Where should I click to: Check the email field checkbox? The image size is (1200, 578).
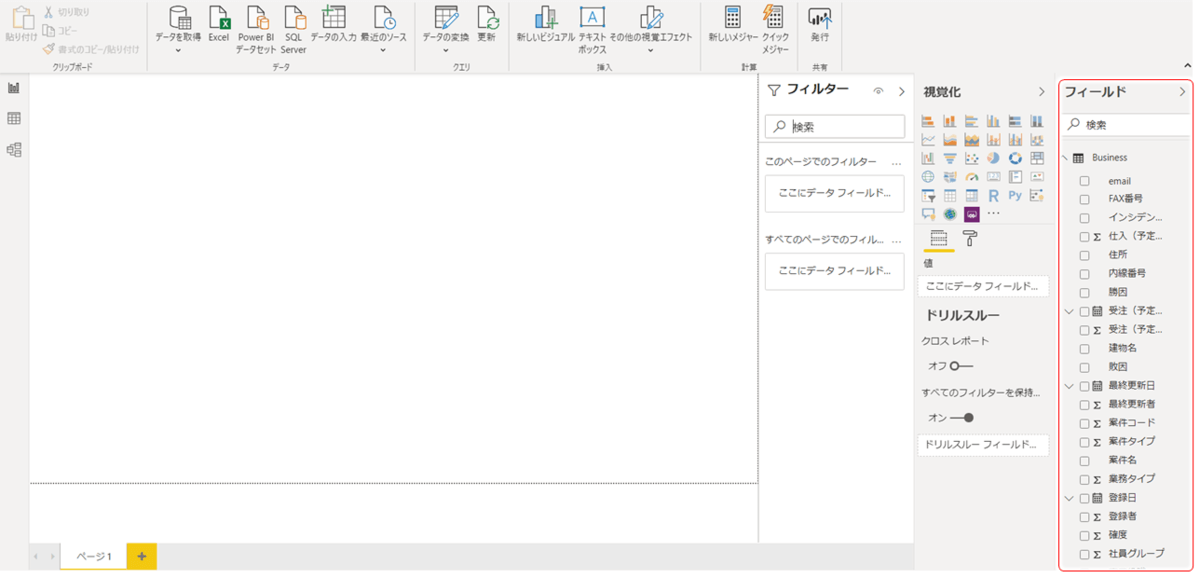(x=1084, y=181)
